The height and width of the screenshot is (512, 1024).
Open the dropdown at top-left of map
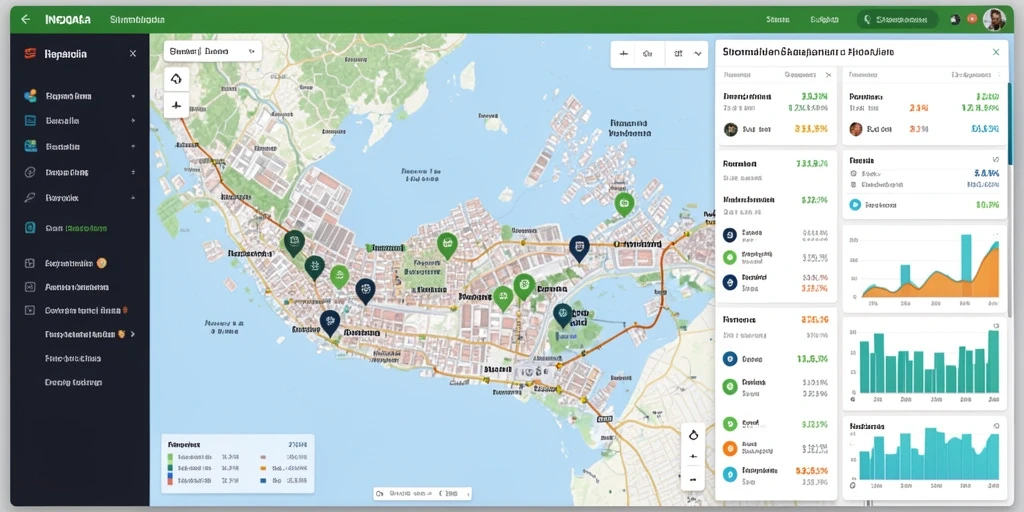click(213, 50)
